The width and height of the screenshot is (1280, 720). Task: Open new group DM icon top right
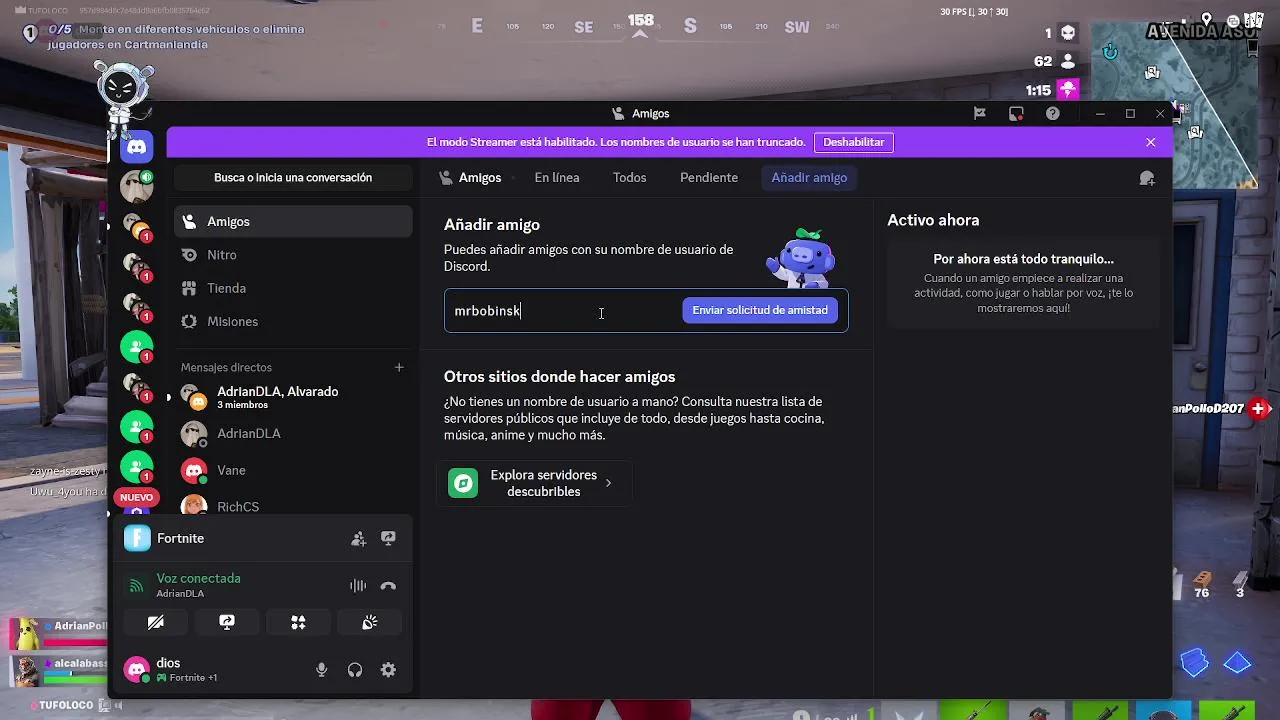coord(1147,178)
